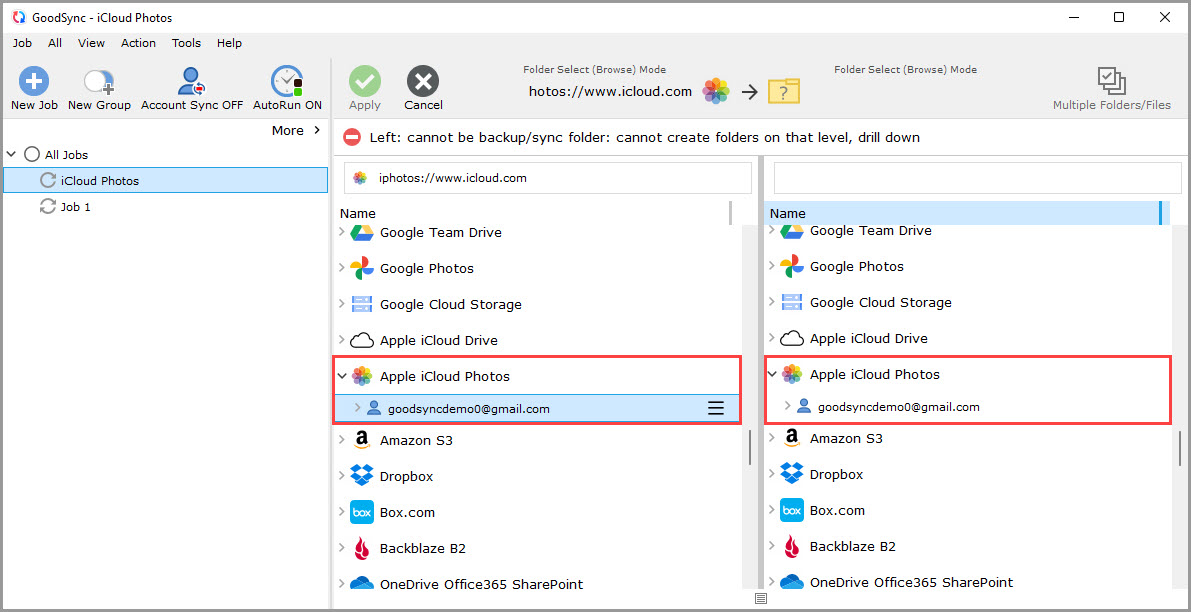Viewport: 1191px width, 612px height.
Task: Select the iCloud Photos job
Action: click(x=100, y=180)
